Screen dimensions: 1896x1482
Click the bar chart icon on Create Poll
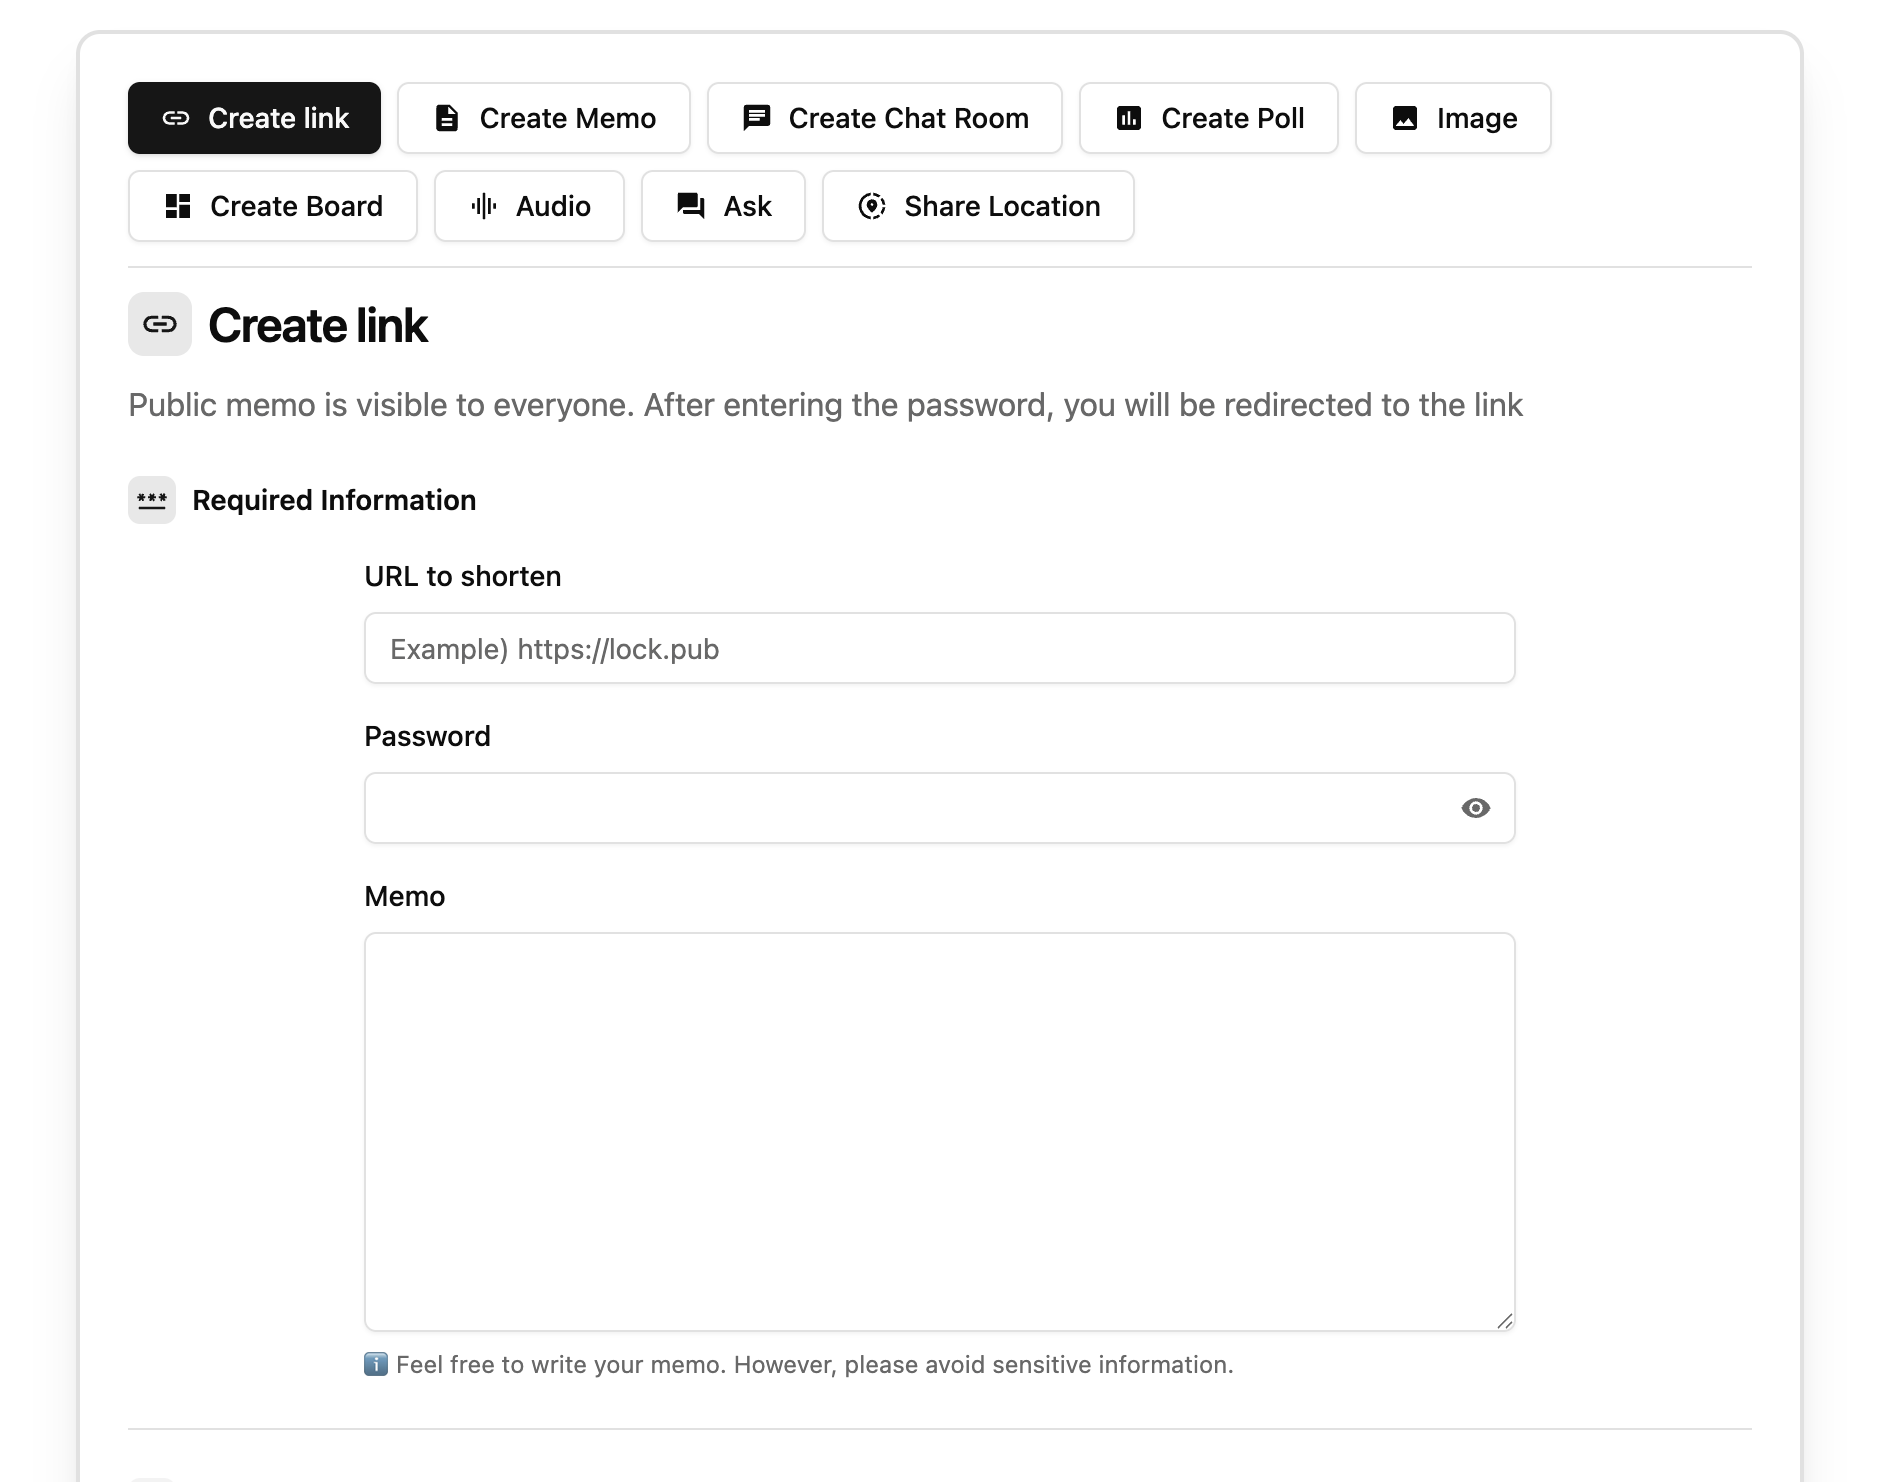pos(1127,117)
